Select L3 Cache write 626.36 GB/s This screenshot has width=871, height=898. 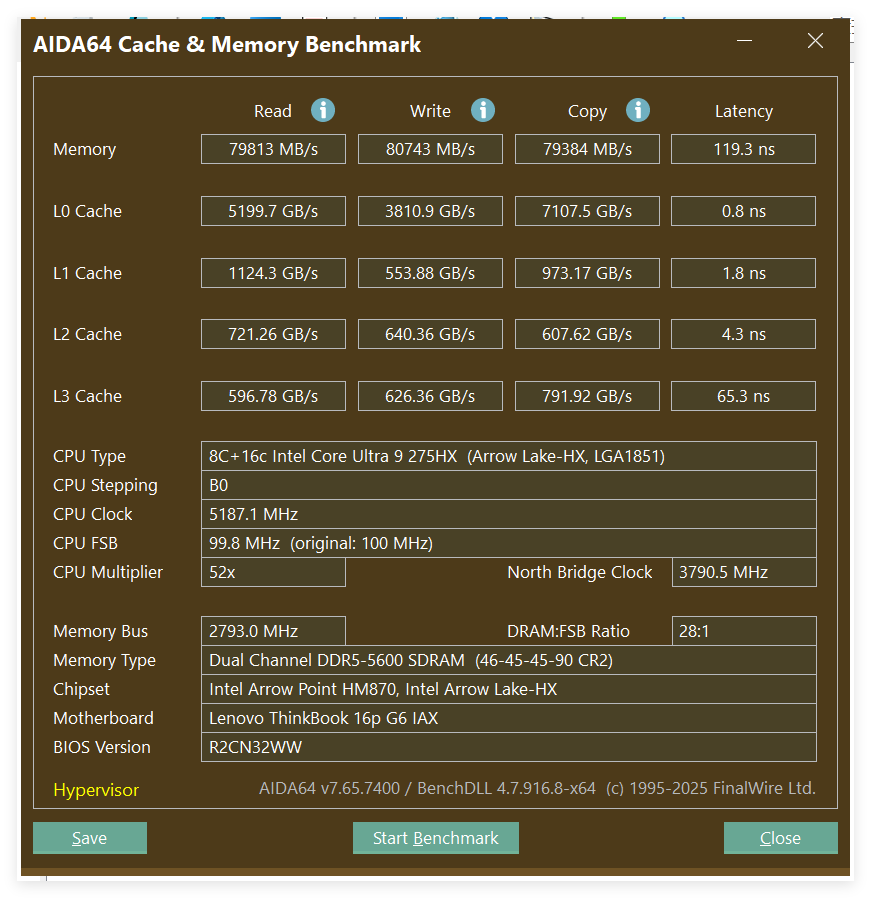point(430,396)
